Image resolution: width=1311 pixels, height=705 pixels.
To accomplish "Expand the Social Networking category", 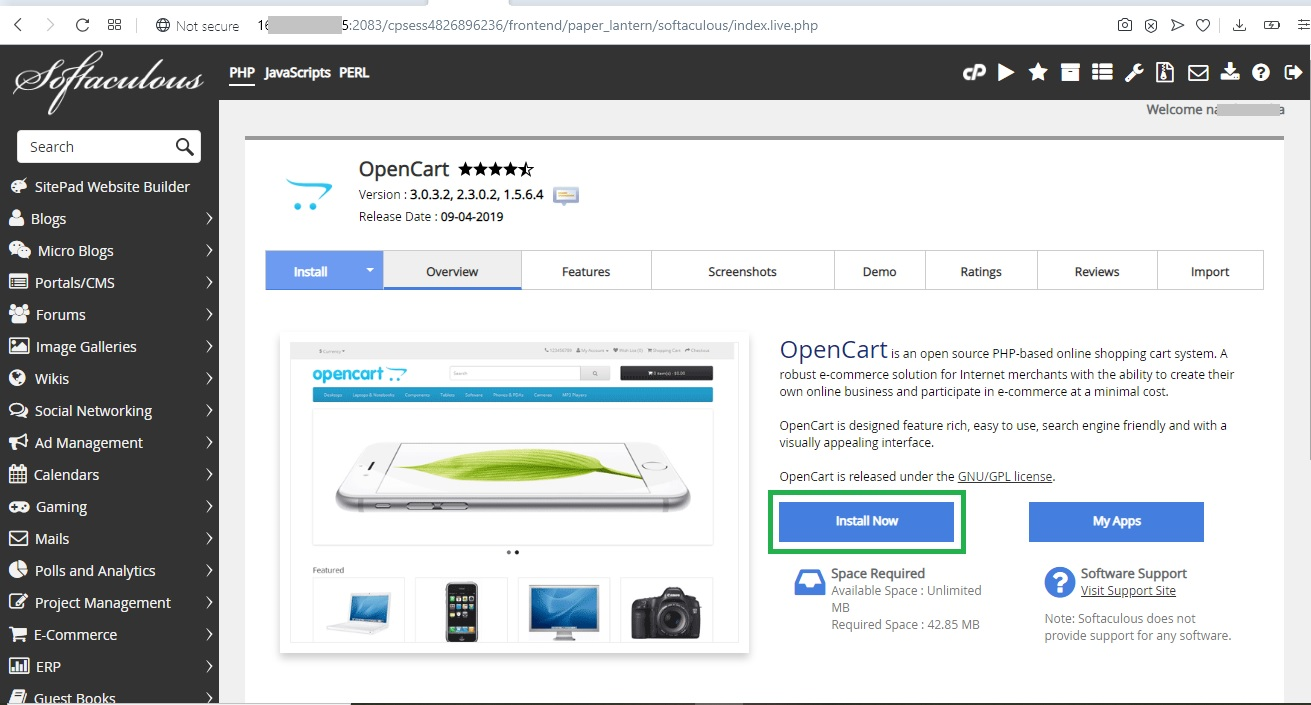I will pyautogui.click(x=209, y=410).
